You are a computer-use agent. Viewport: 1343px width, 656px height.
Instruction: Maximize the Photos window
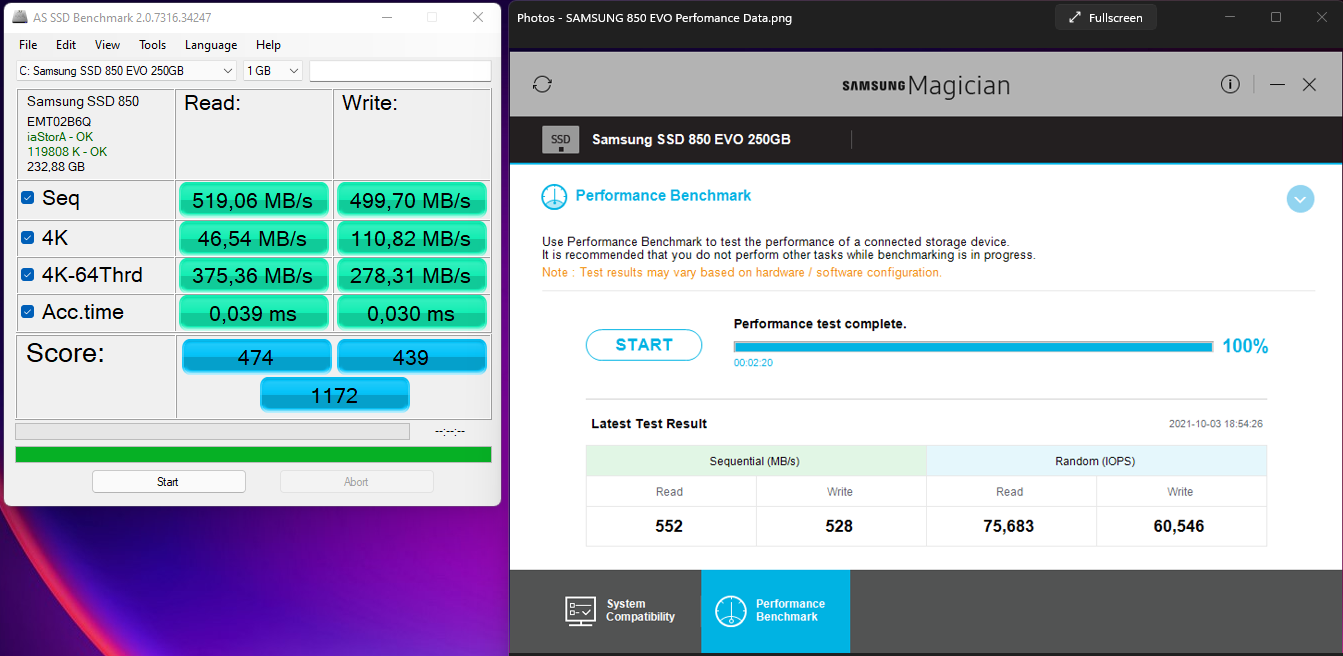point(1275,17)
